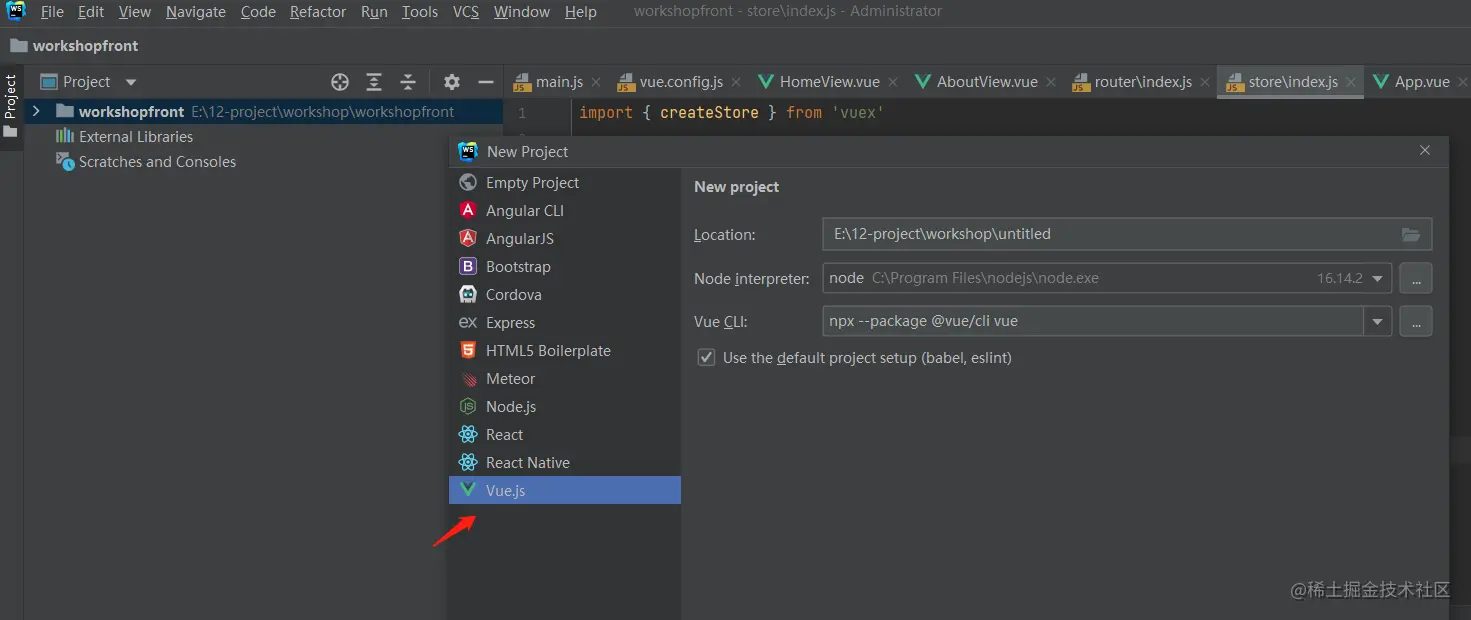
Task: Browse Node interpreter ellipsis button
Action: coord(1416,278)
